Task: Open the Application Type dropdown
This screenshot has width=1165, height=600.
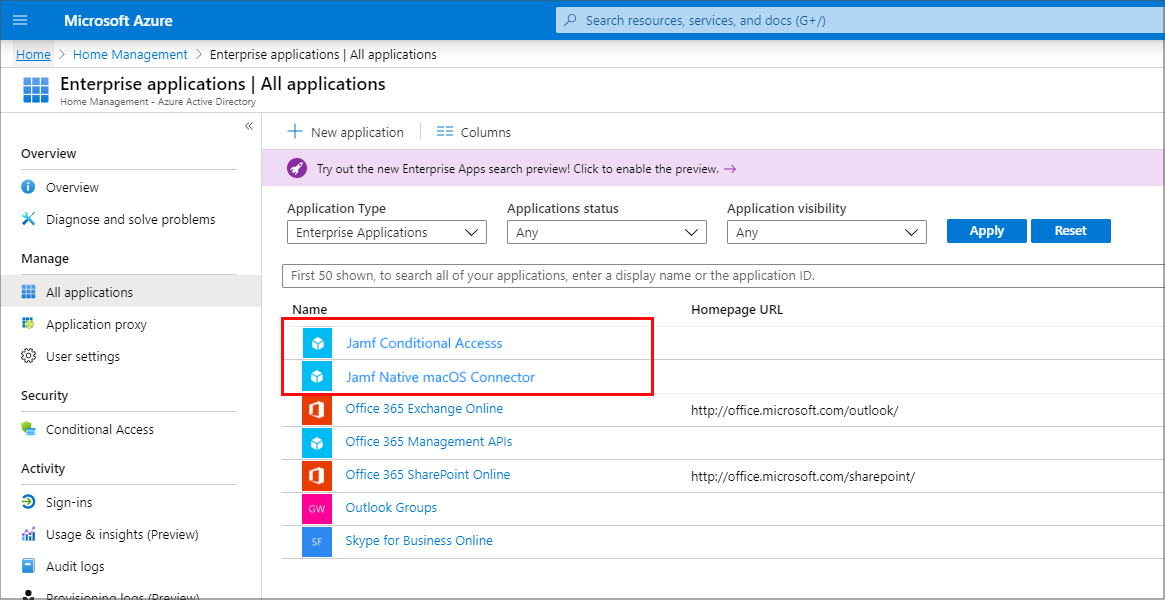Action: [386, 232]
